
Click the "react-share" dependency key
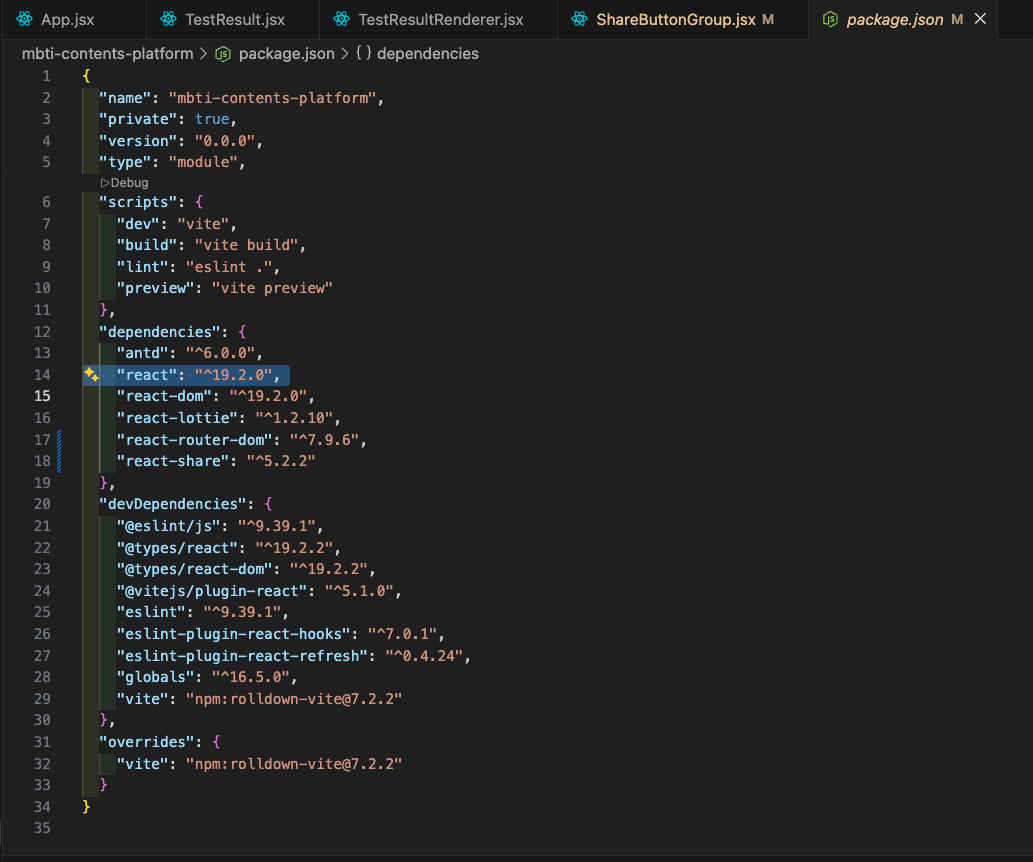(173, 461)
